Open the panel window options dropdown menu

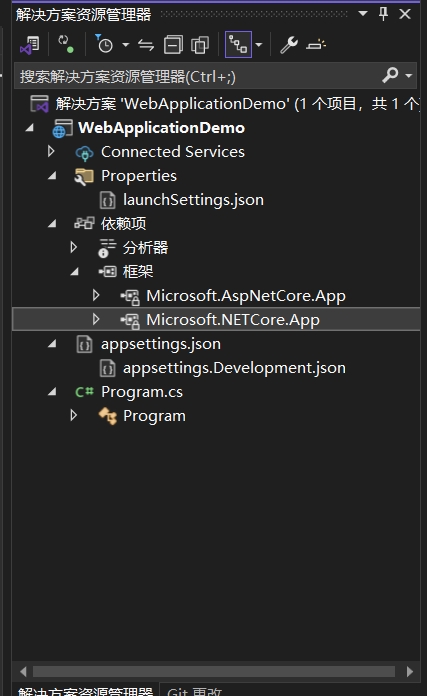[363, 14]
